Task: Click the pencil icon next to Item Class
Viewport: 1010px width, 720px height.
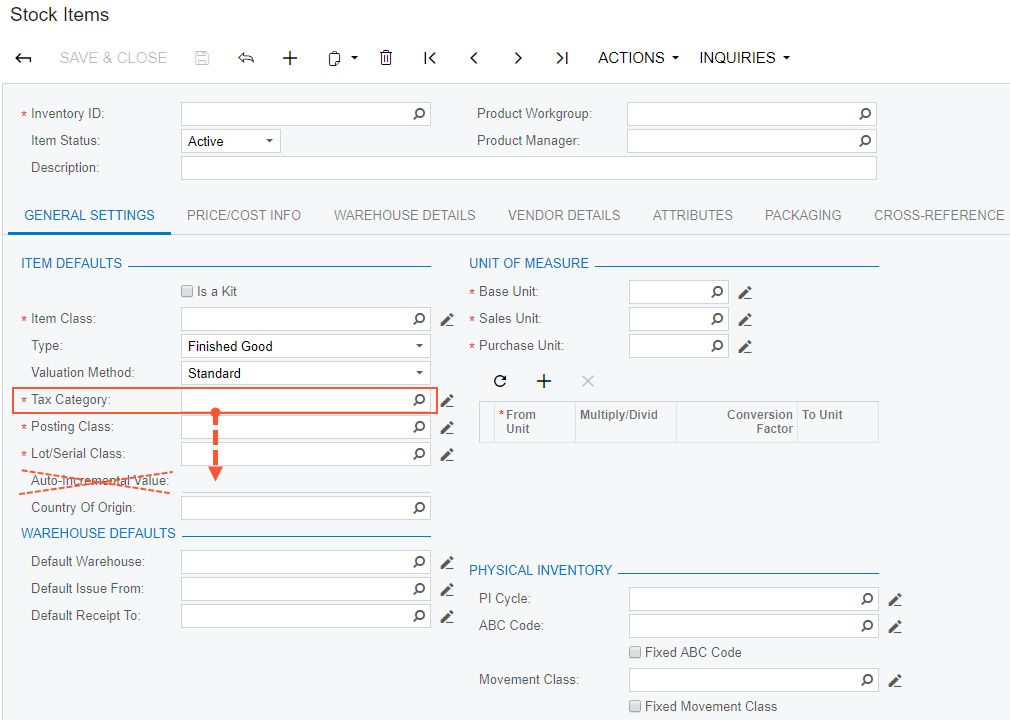Action: 447,320
